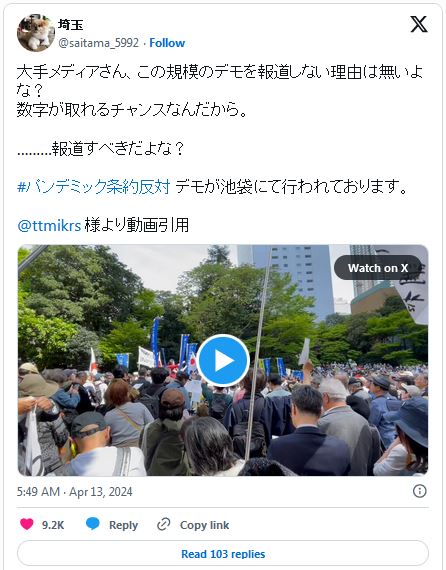
Task: Open the @ttmikrs mention link
Action: [49, 225]
